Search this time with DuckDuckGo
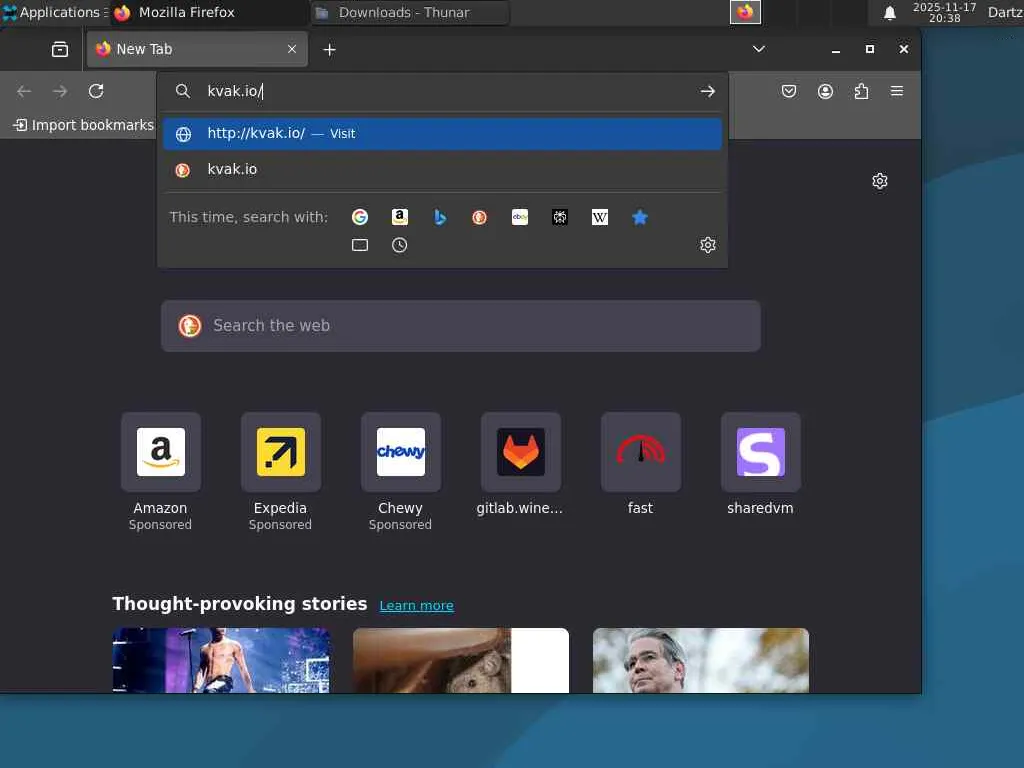The image size is (1024, 768). pos(479,217)
